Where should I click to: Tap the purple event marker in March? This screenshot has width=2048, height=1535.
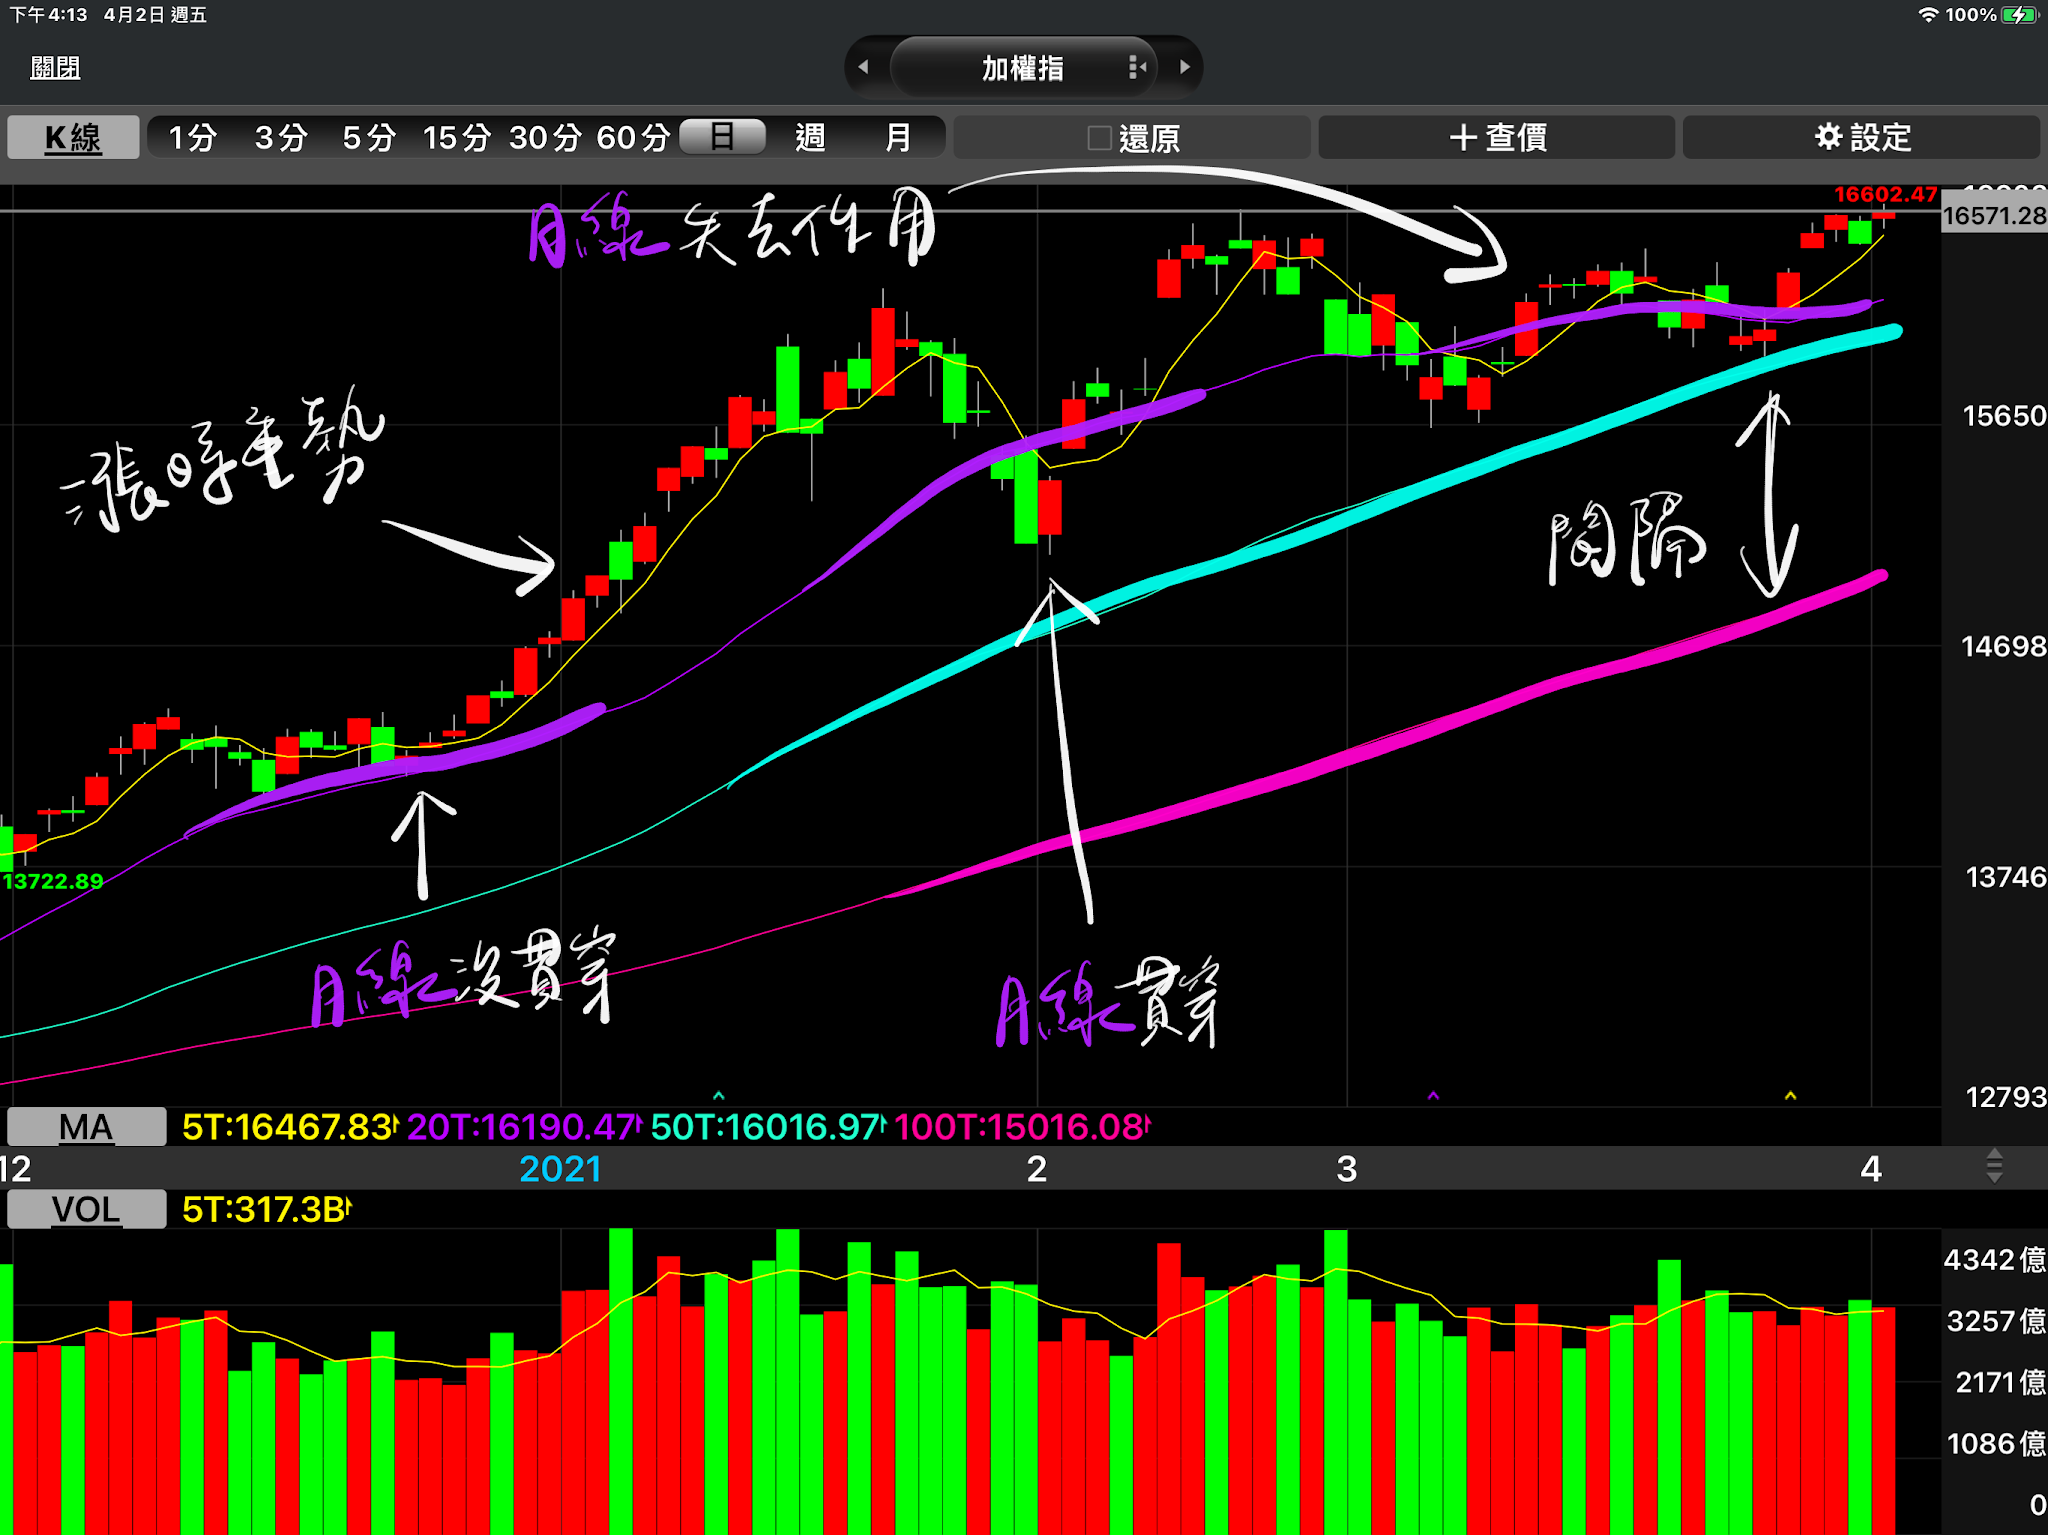point(1433,1096)
